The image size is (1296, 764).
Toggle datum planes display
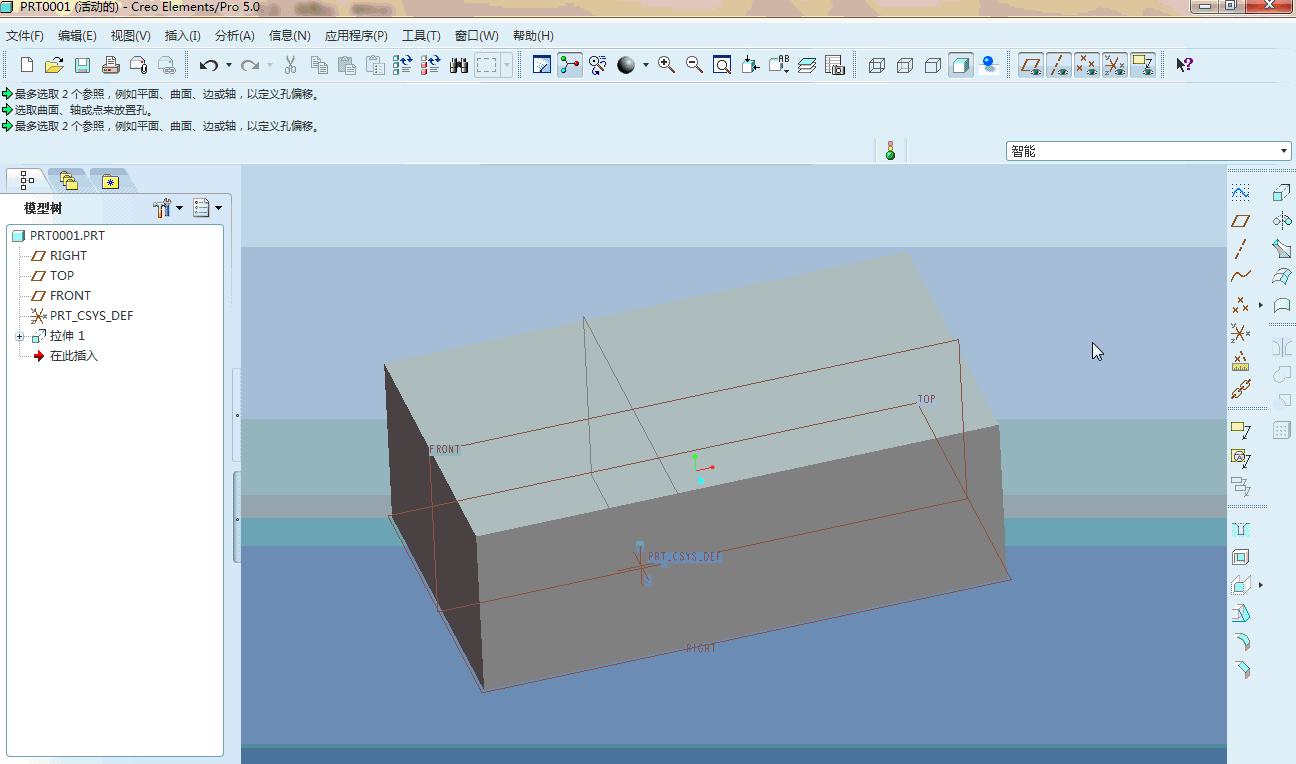pyautogui.click(x=1030, y=65)
